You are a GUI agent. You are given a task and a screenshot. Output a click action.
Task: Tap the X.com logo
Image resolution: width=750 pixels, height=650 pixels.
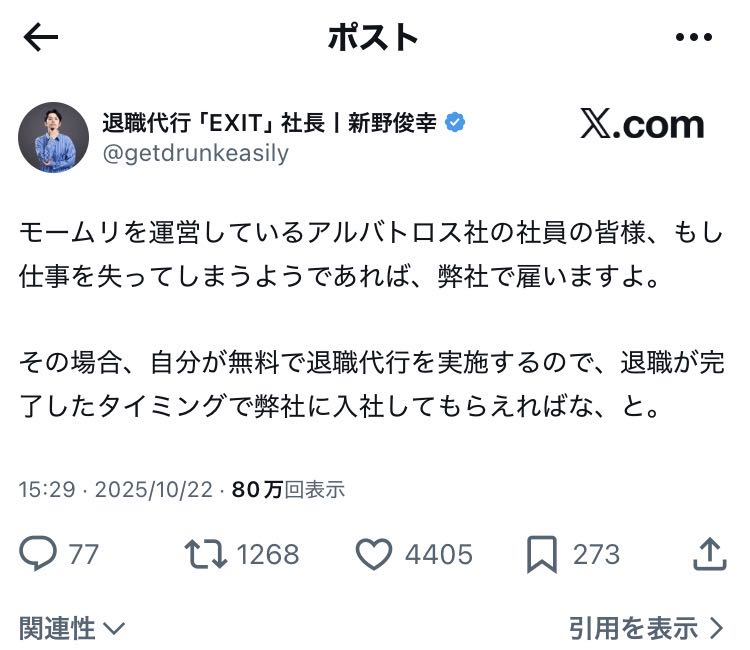[642, 125]
